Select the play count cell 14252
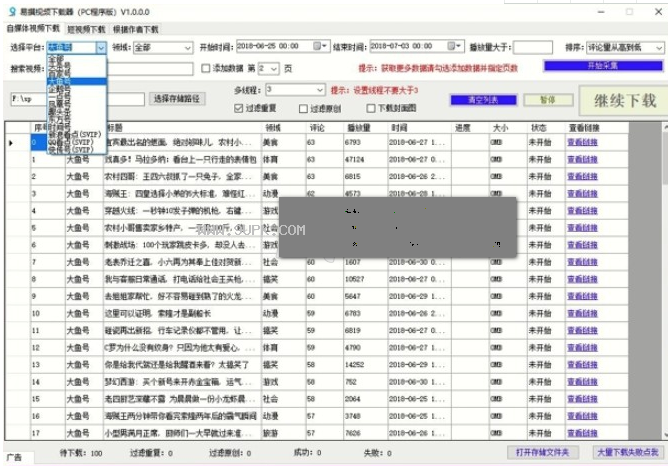The image size is (668, 466). pyautogui.click(x=366, y=365)
